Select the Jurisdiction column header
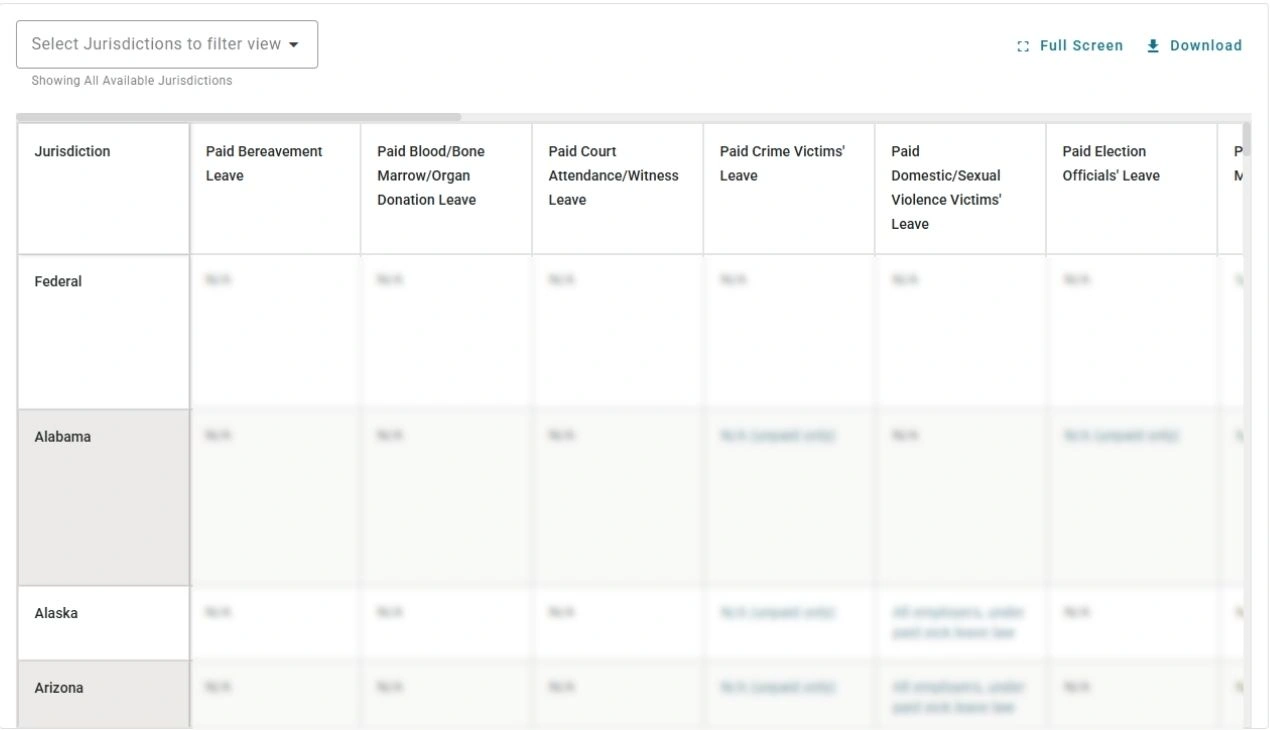The image size is (1270, 730). [x=71, y=151]
